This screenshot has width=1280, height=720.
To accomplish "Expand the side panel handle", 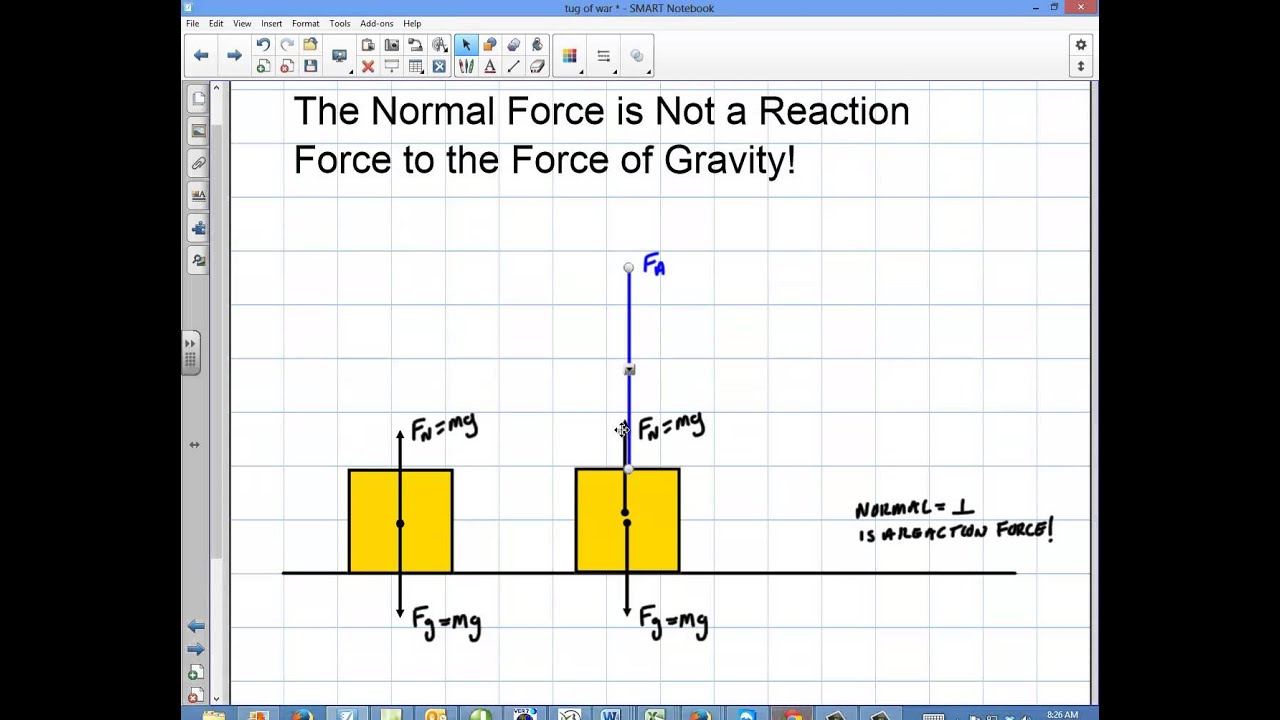I will pos(190,353).
